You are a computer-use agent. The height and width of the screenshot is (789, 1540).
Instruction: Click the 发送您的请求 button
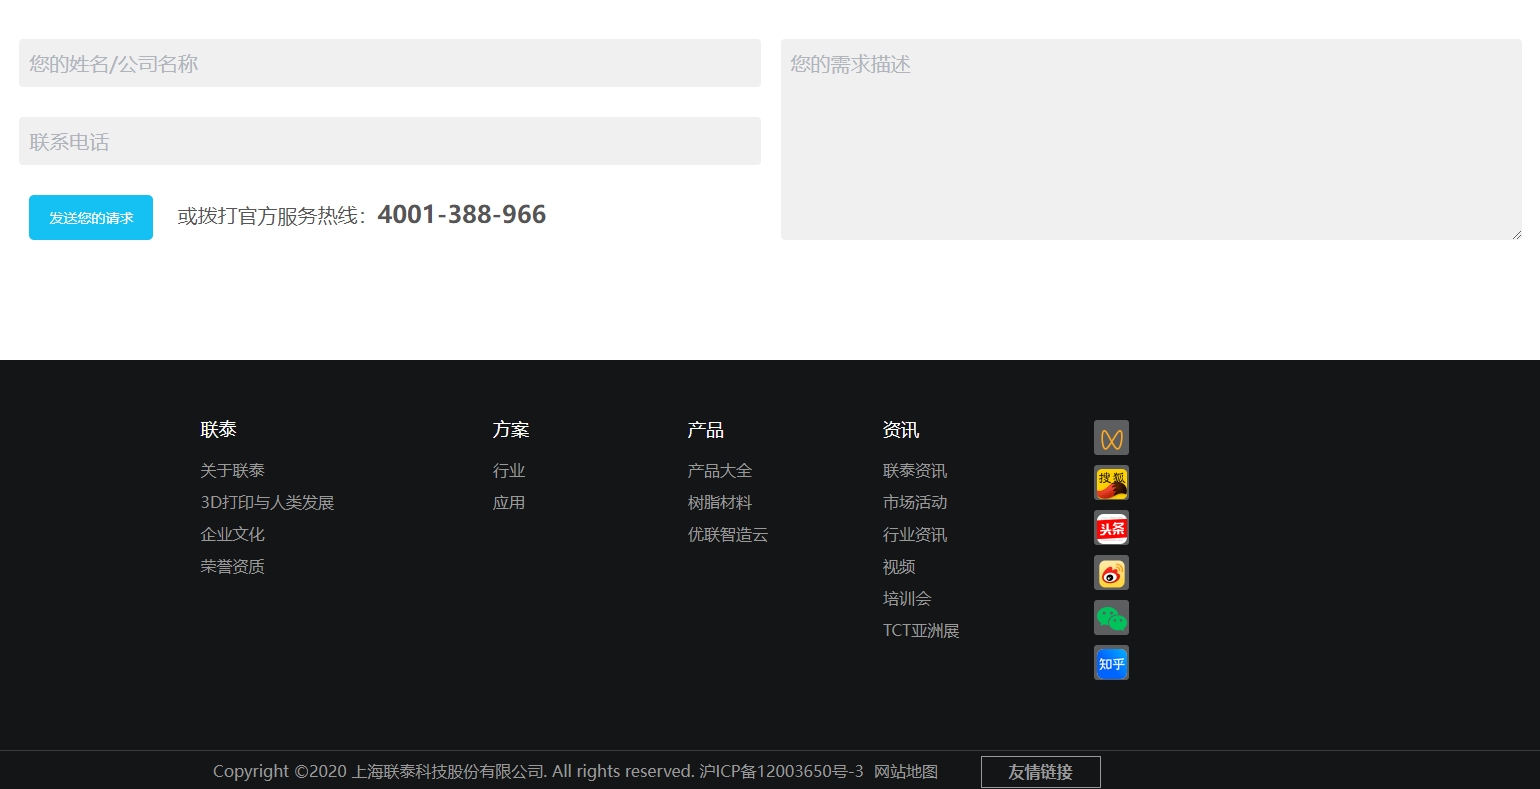[90, 217]
